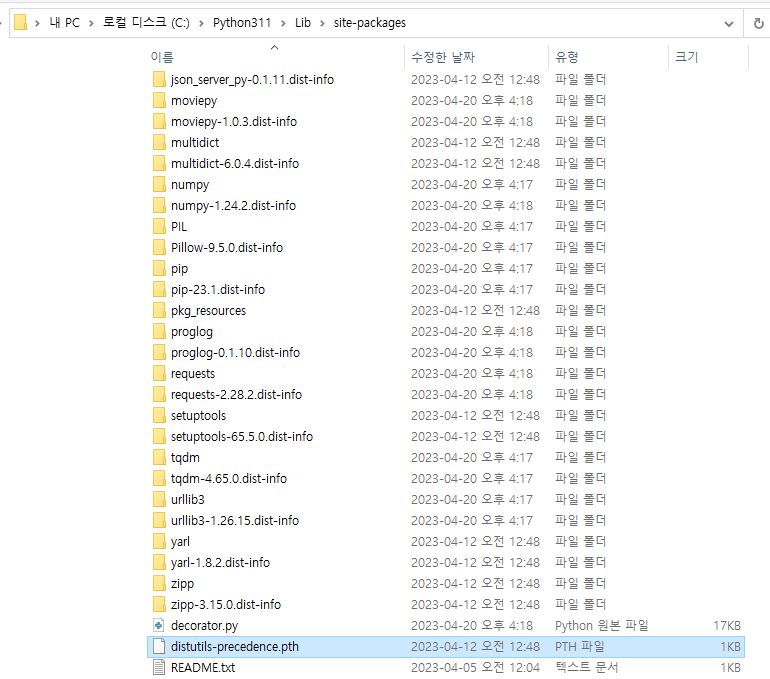Go to 내 PC in the breadcrumb
Image resolution: width=770 pixels, height=679 pixels.
[x=64, y=23]
